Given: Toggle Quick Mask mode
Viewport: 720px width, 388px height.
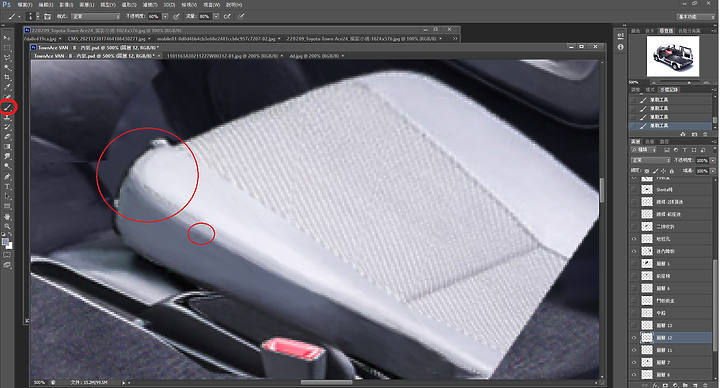Looking at the screenshot, I should pyautogui.click(x=7, y=255).
